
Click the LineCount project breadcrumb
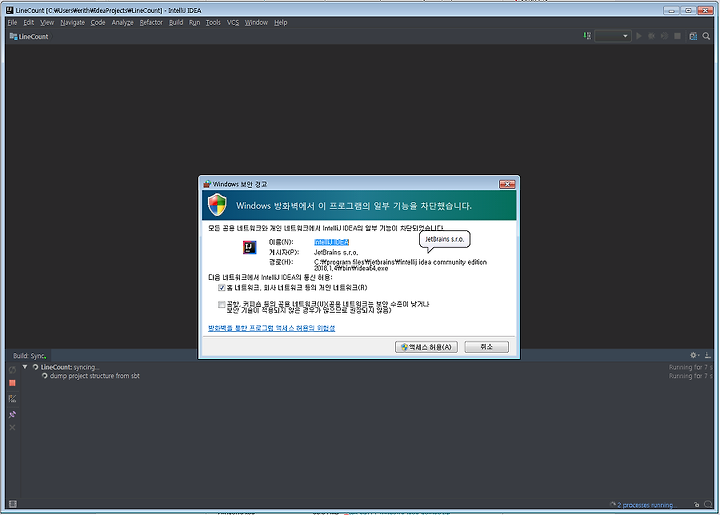pyautogui.click(x=29, y=36)
